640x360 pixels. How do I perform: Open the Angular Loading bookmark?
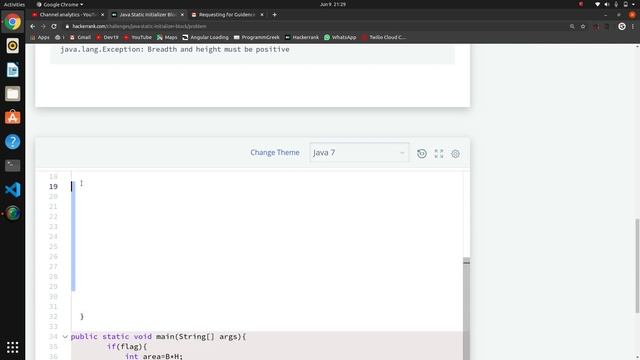point(205,37)
